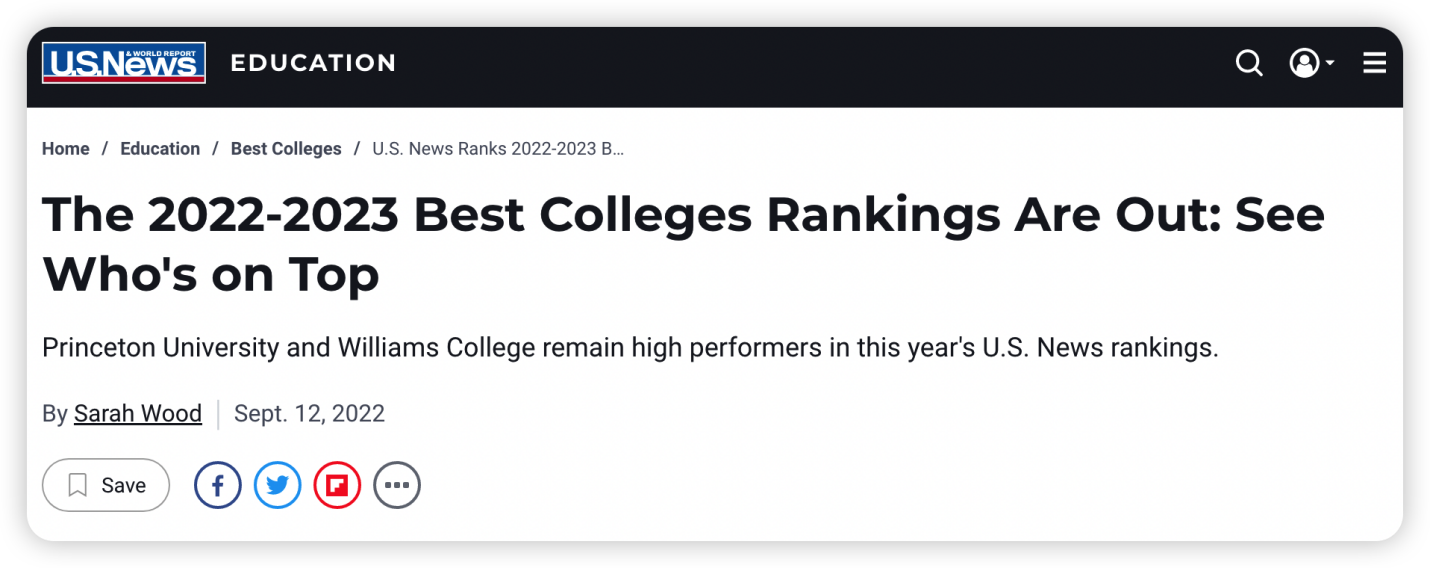Open author Sarah Wood's profile

click(138, 413)
